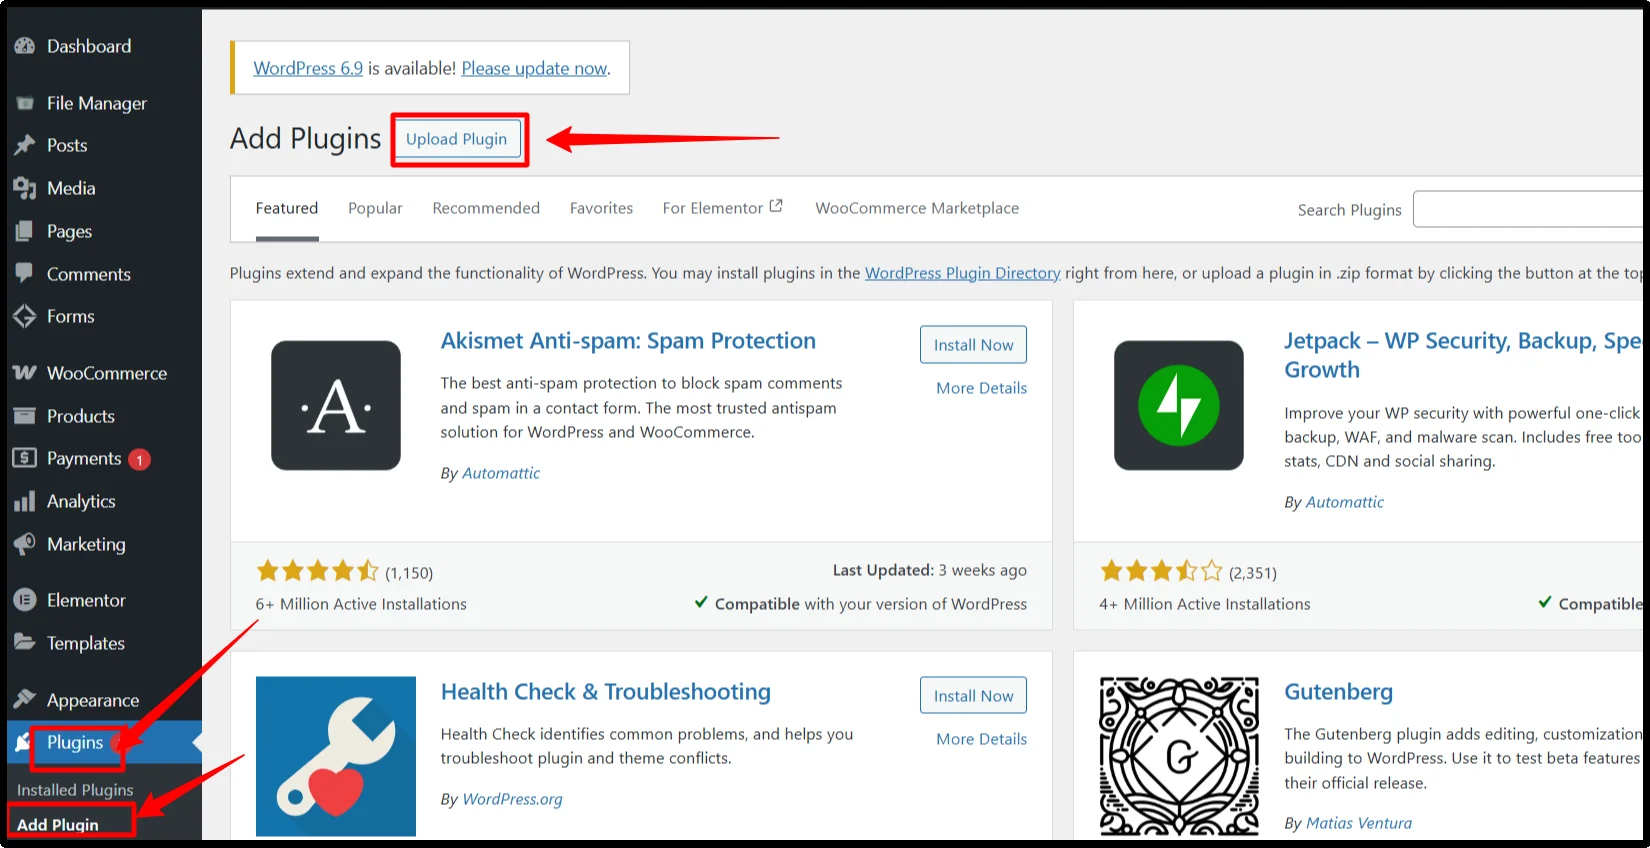Install the Akismet Anti-spam plugin
The height and width of the screenshot is (848, 1650).
[x=973, y=345]
